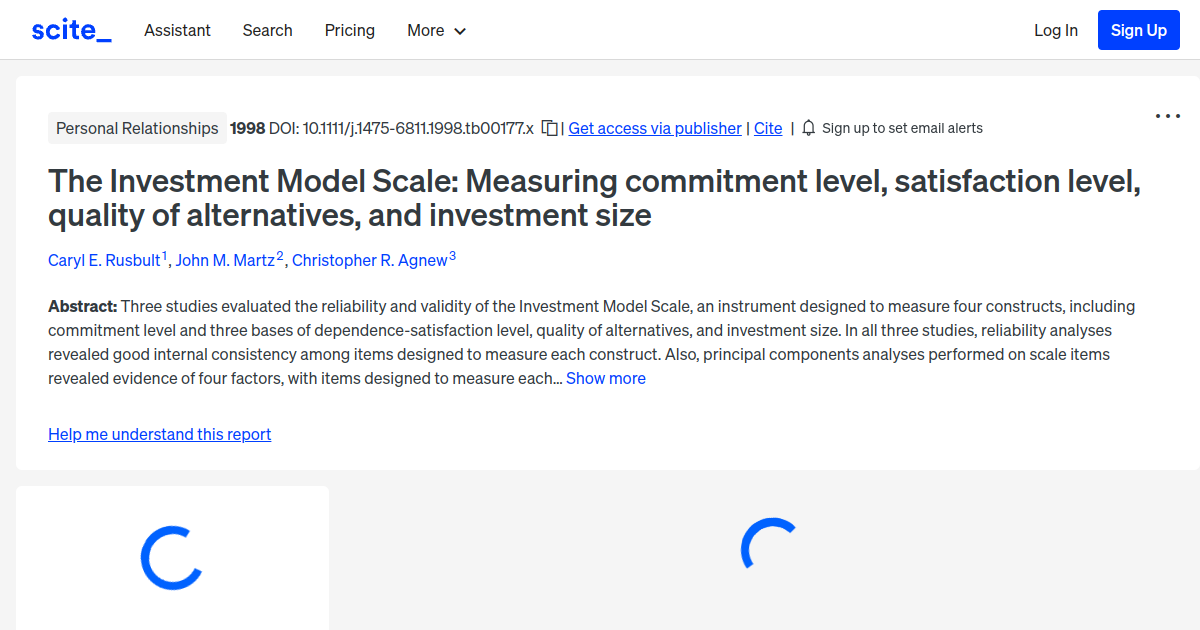Click the Personal Relationships journal tag
This screenshot has width=1200, height=630.
(x=137, y=128)
